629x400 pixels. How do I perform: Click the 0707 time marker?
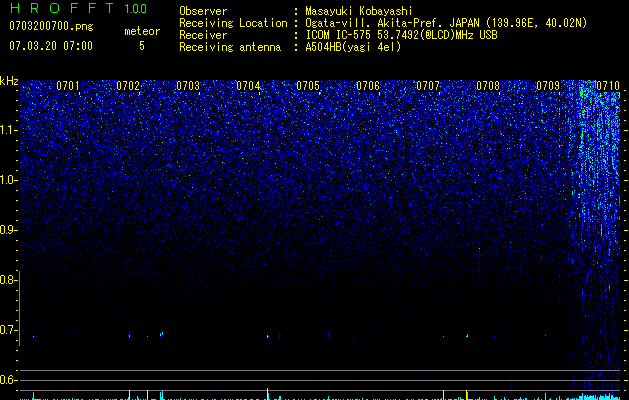[x=428, y=86]
